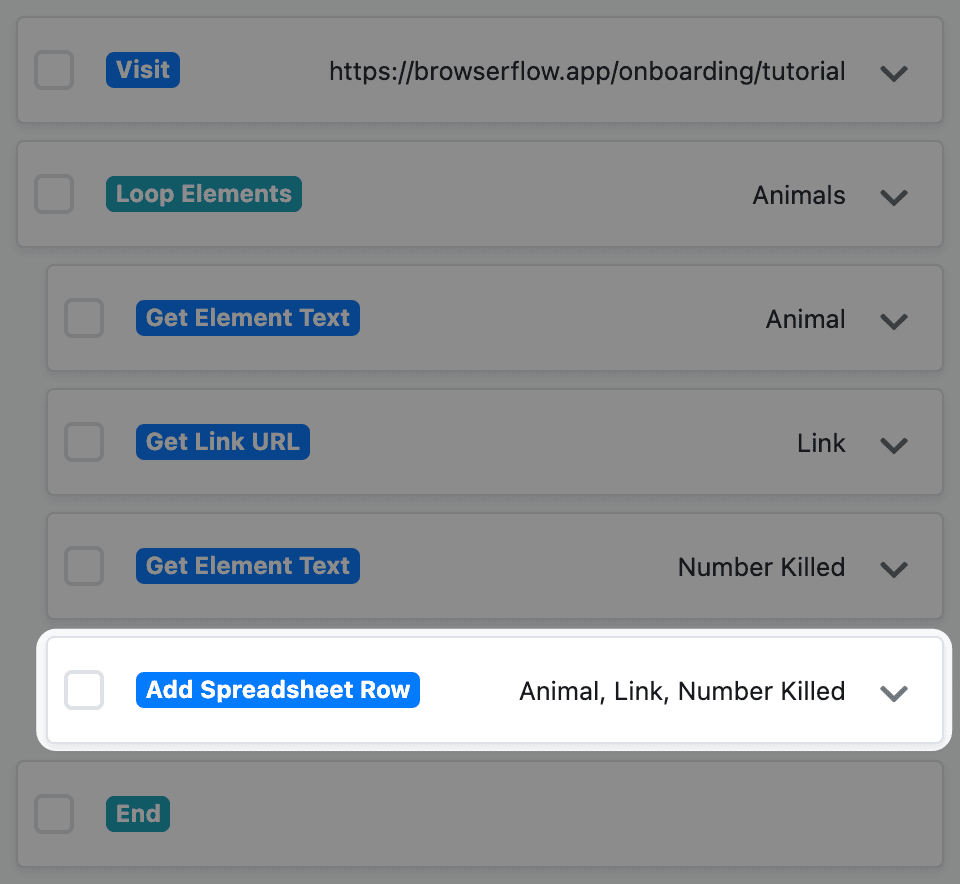Select the Get Link URL badge
960x884 pixels.
click(222, 441)
